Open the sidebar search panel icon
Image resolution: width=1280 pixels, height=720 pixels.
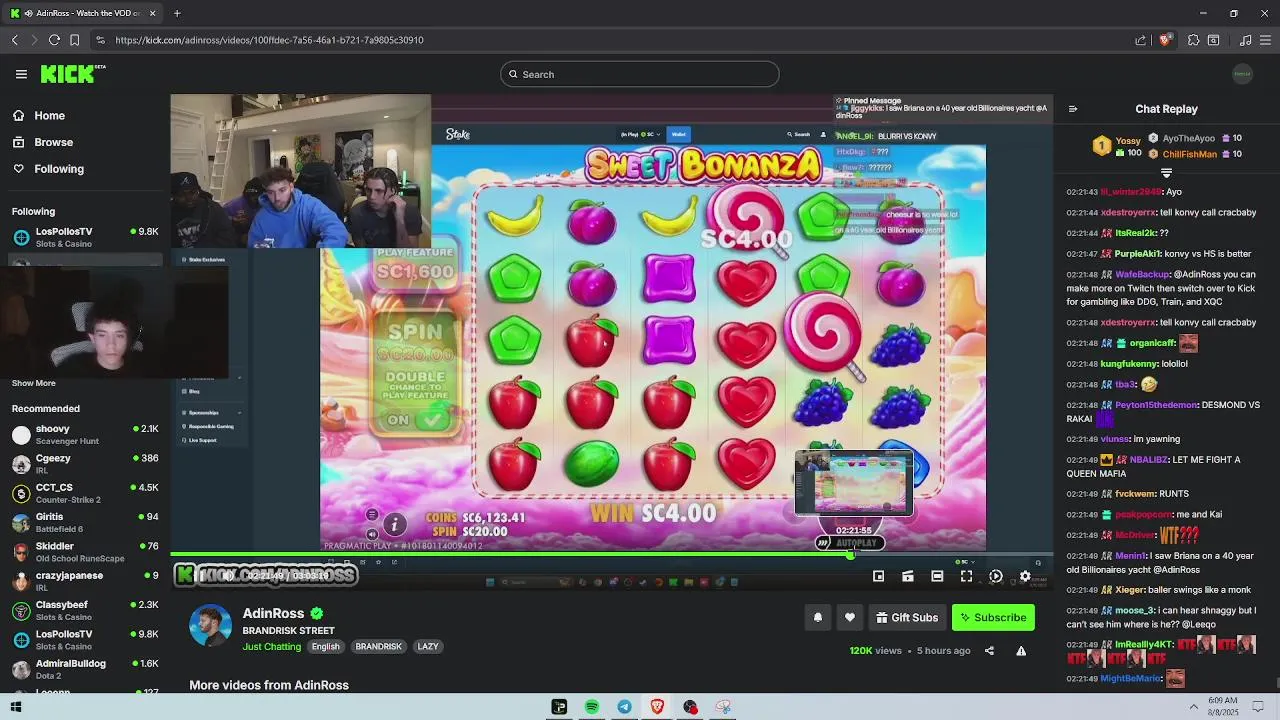click(x=1213, y=40)
